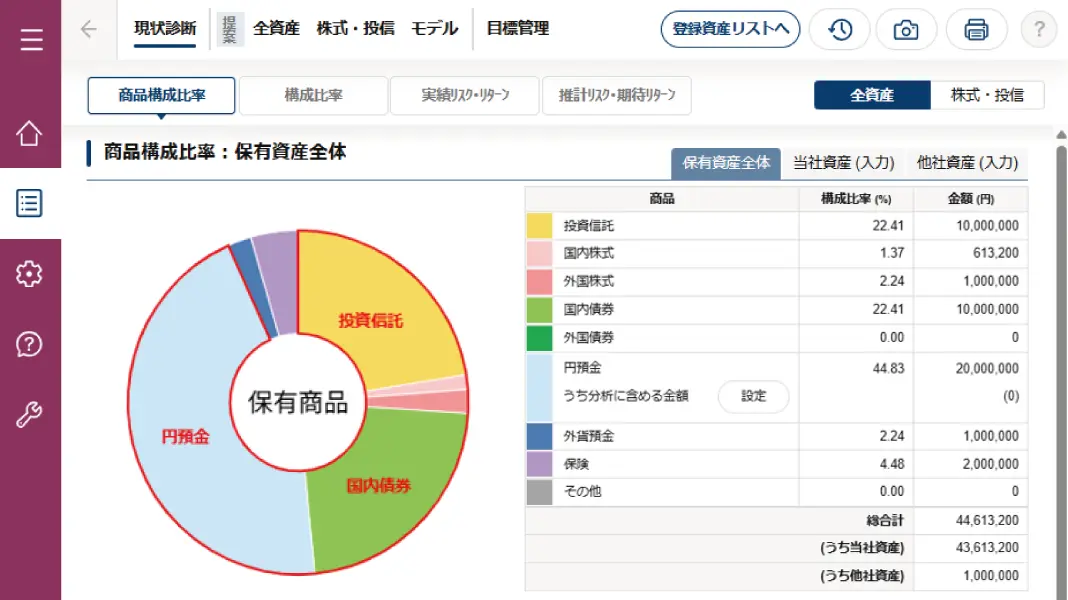
Task: Go back using the left arrow
Action: tap(89, 29)
